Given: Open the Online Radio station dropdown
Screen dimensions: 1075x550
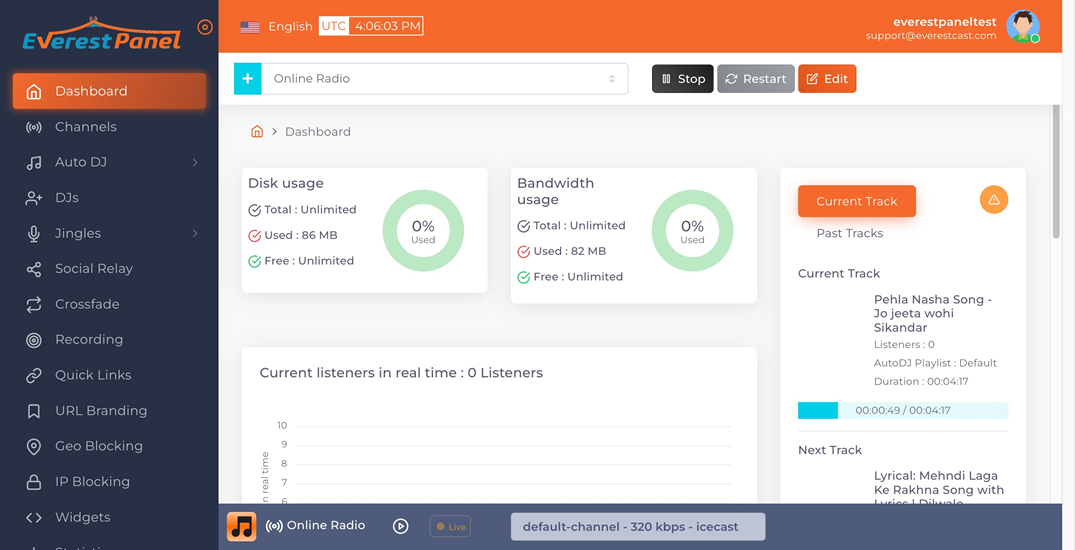Looking at the screenshot, I should point(444,79).
